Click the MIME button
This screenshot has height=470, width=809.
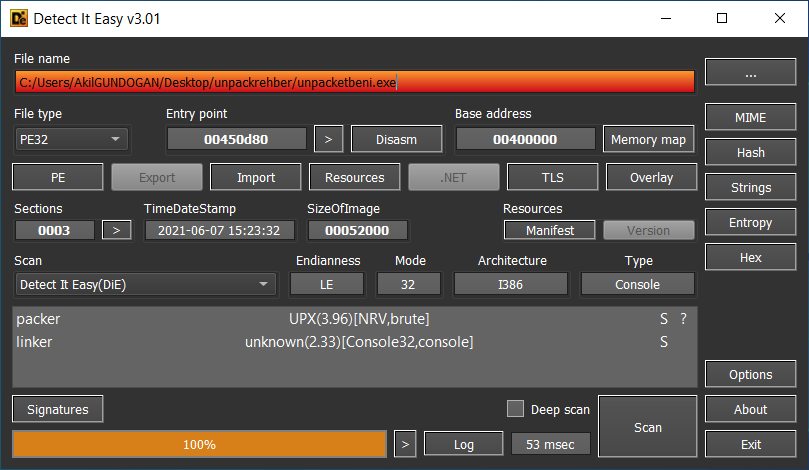(750, 117)
